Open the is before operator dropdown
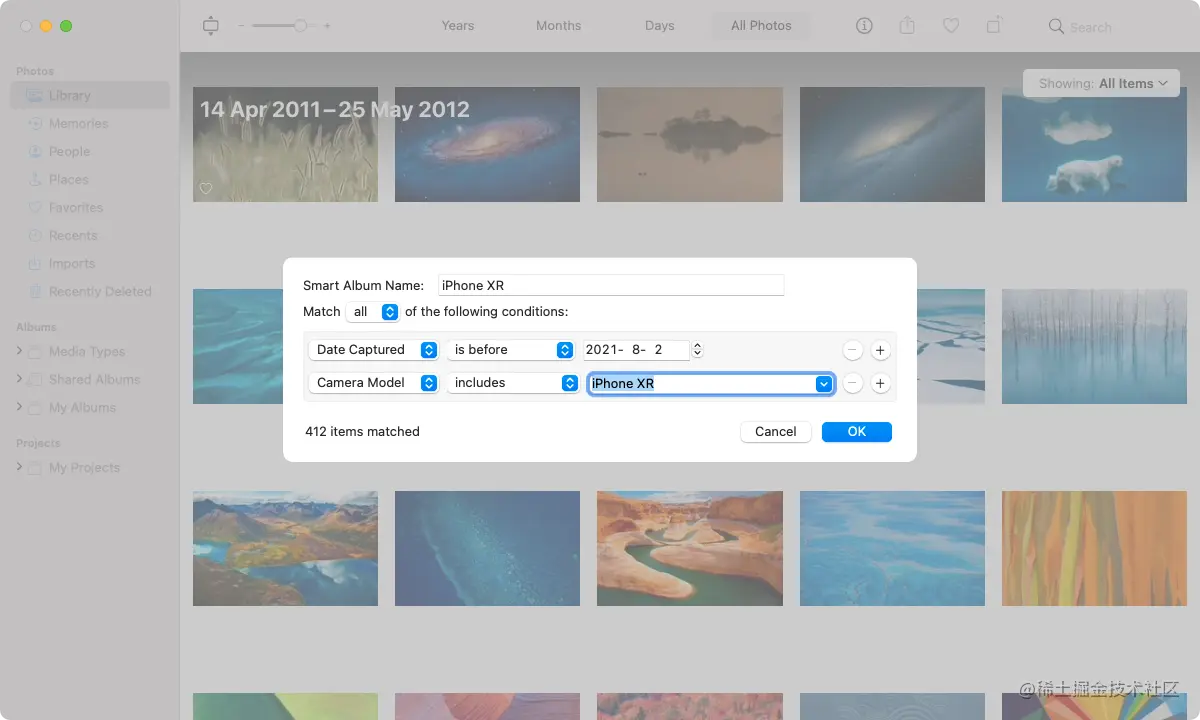This screenshot has width=1200, height=720. [511, 350]
